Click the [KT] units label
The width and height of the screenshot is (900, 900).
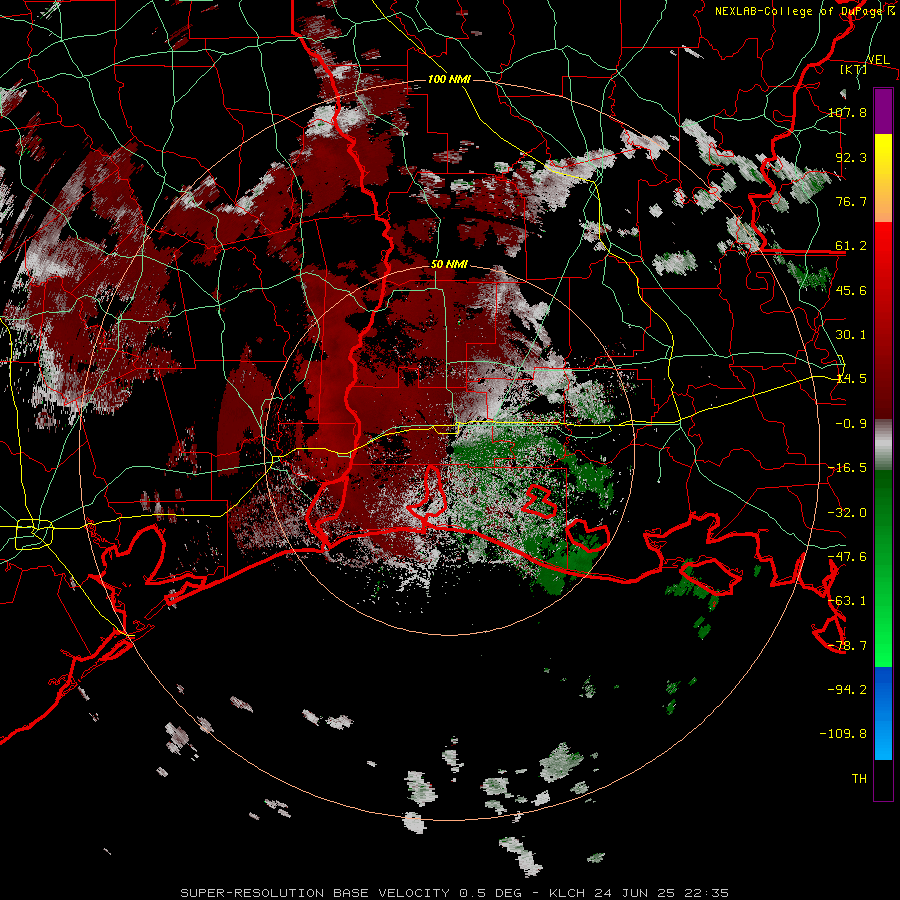[x=854, y=69]
